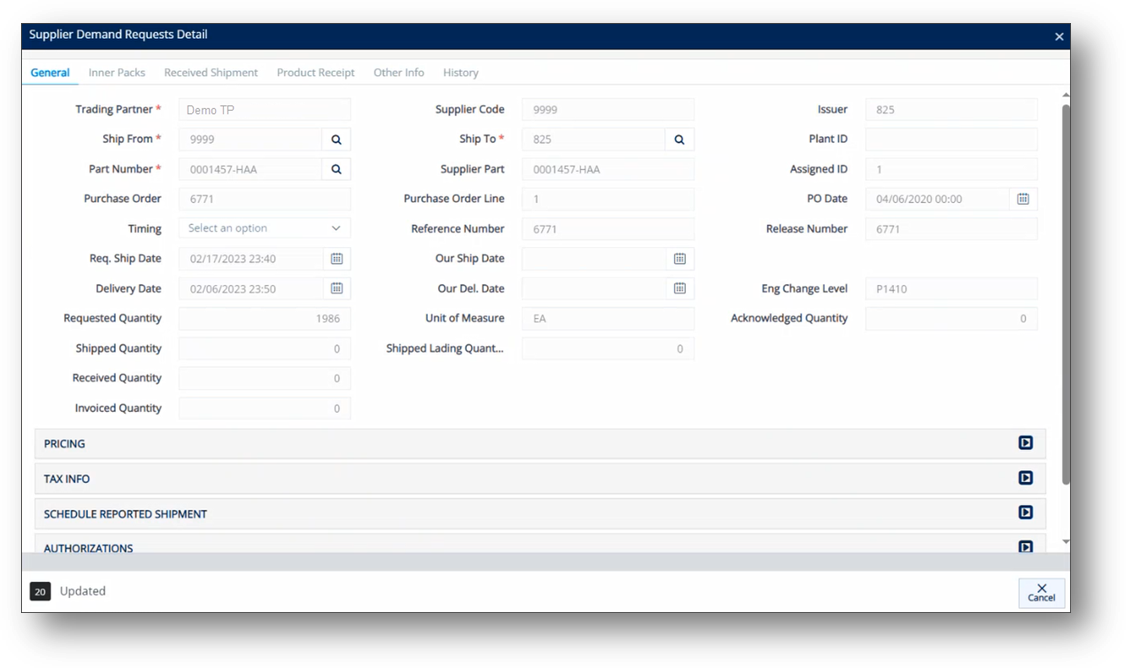Close the Supplier Demand Requests Detail dialog

pyautogui.click(x=1059, y=37)
